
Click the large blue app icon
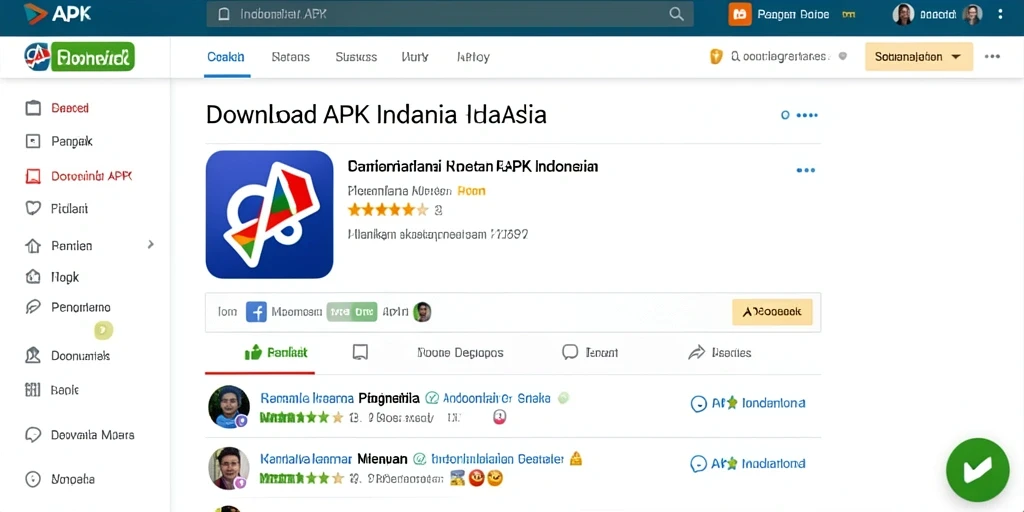pyautogui.click(x=270, y=214)
